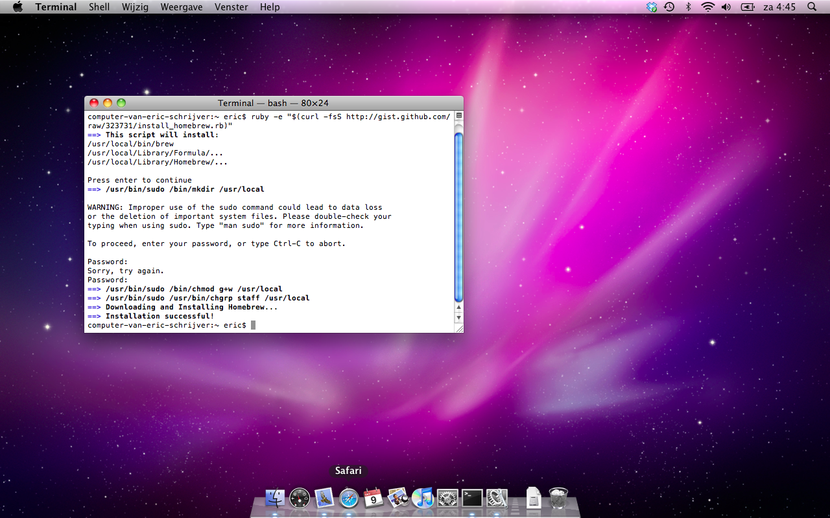The image size is (830, 518).
Task: Open the Wi-Fi status menu
Action: point(707,7)
